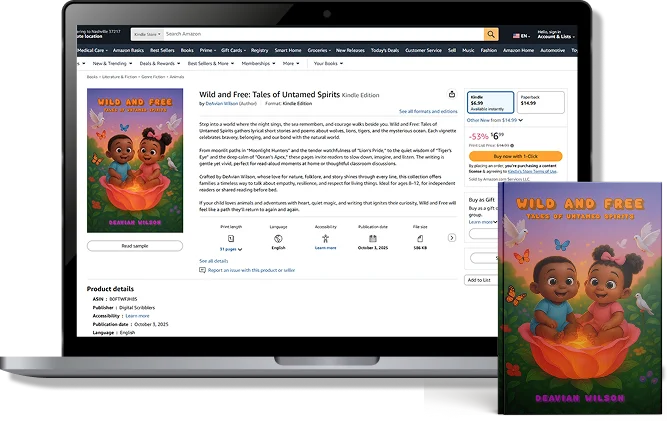Click the Search Amazon input field
Viewport: 668px width, 421px height.
(324, 34)
